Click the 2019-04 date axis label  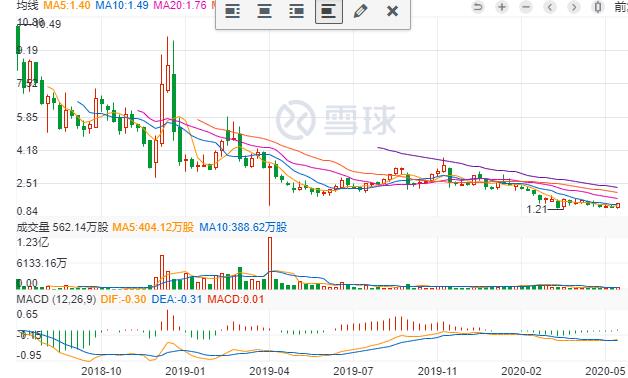point(269,371)
